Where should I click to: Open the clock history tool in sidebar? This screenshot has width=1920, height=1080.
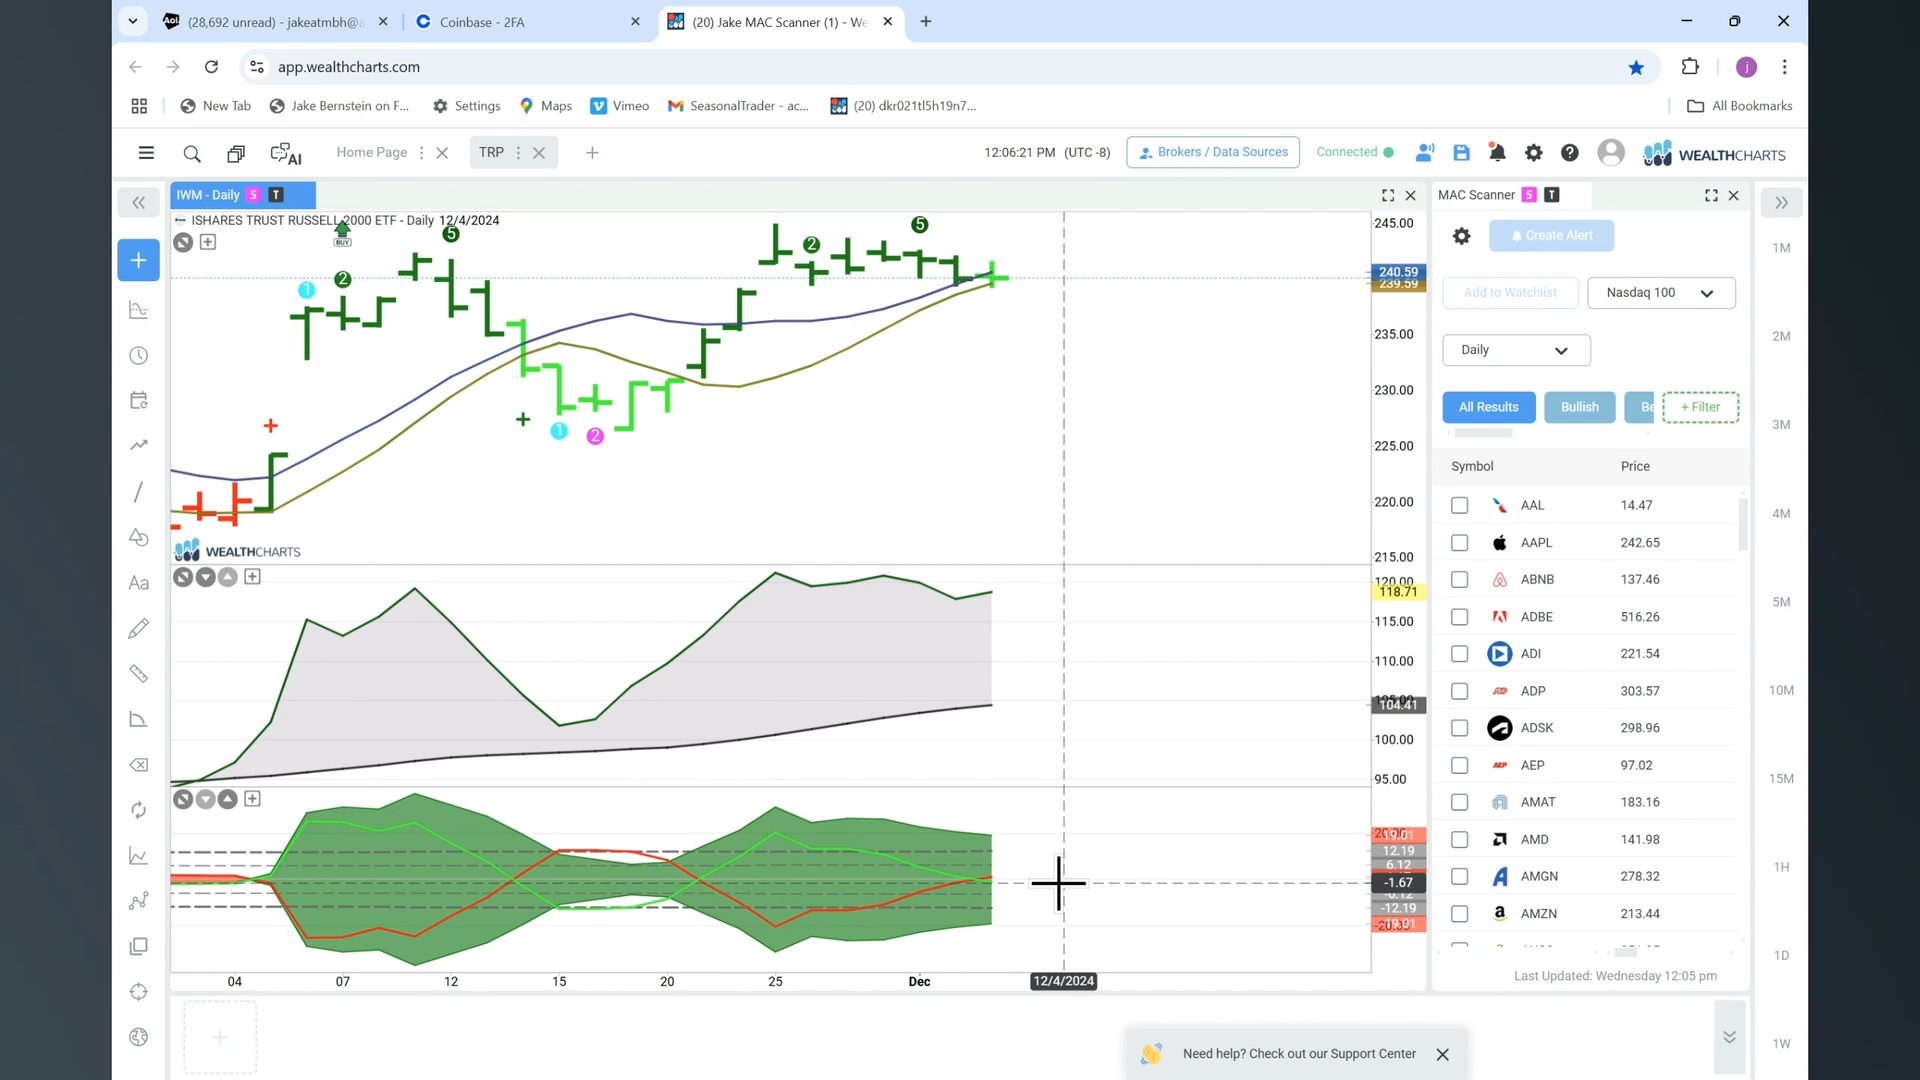[x=138, y=356]
